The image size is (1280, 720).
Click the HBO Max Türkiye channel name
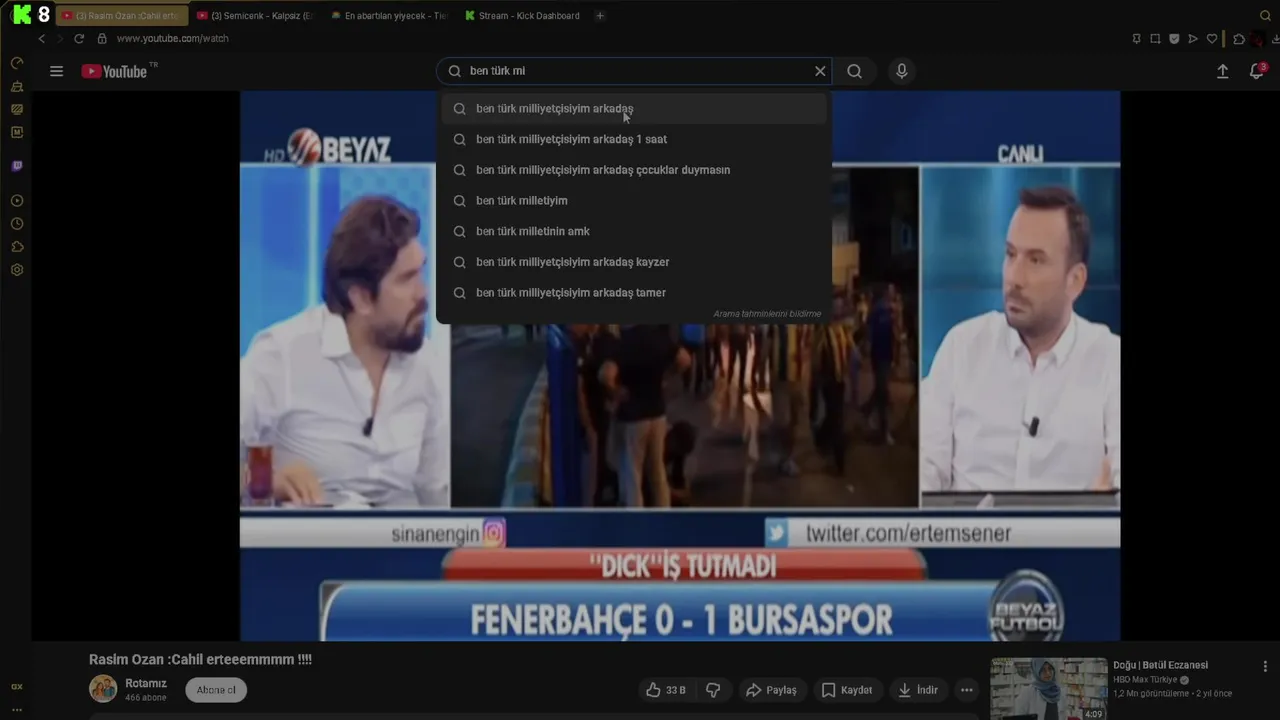coord(1145,680)
